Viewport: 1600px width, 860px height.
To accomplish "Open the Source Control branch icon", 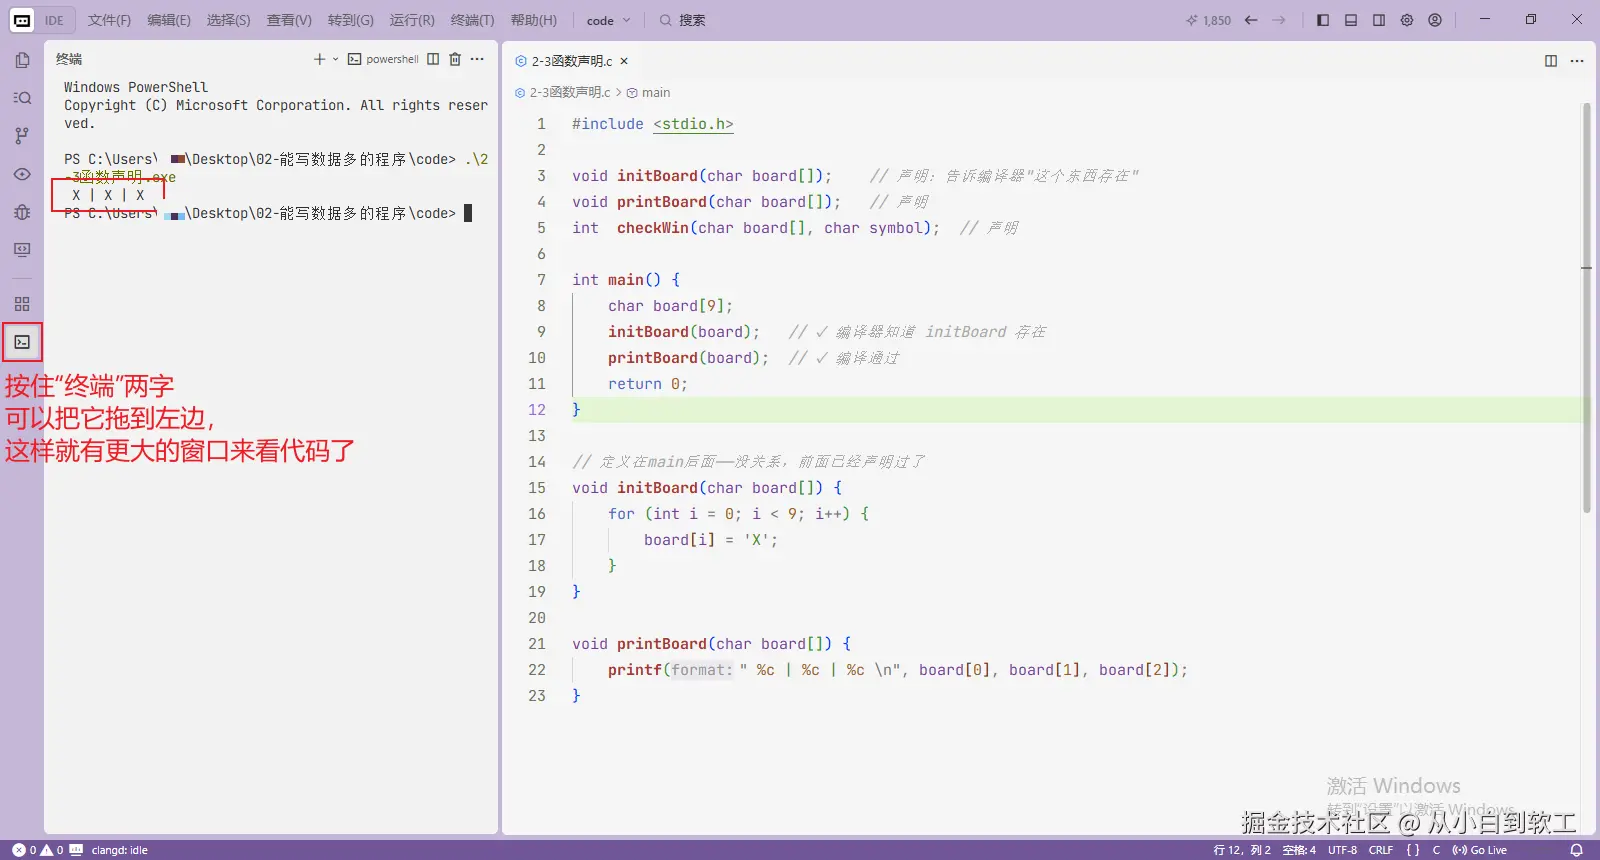I will [x=22, y=136].
